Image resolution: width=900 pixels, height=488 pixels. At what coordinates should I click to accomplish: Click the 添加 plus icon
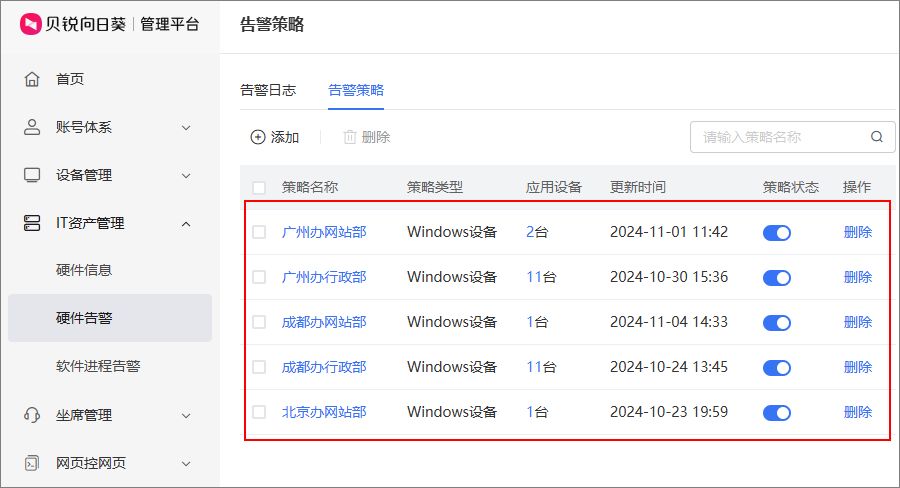[258, 137]
